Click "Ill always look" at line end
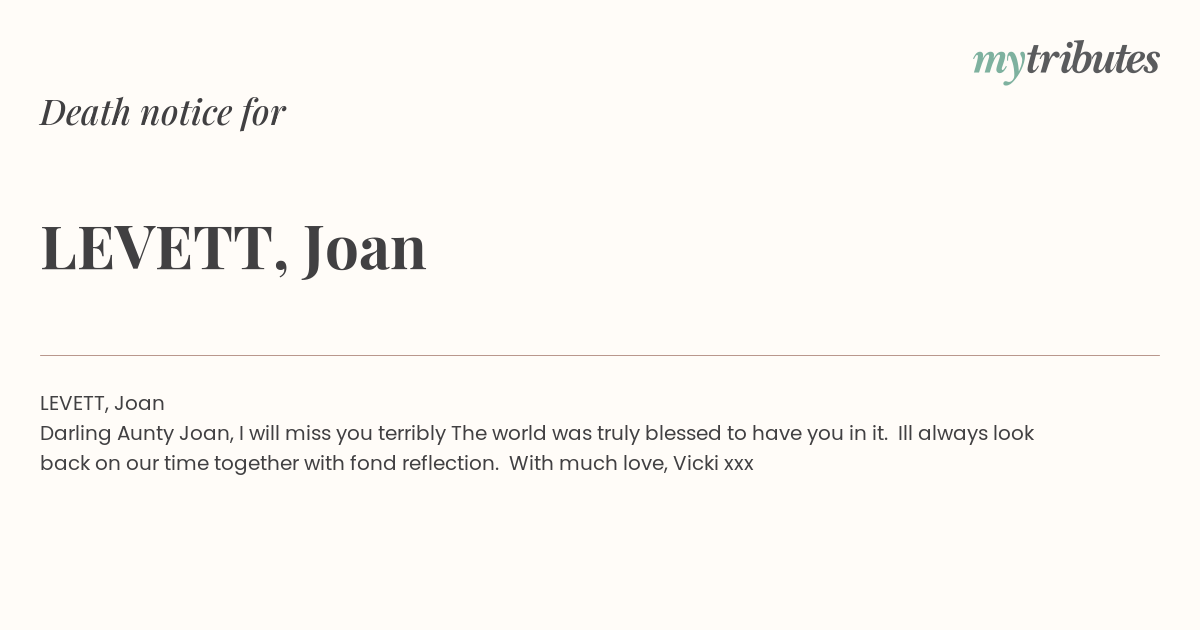Image resolution: width=1200 pixels, height=630 pixels. pyautogui.click(x=966, y=433)
